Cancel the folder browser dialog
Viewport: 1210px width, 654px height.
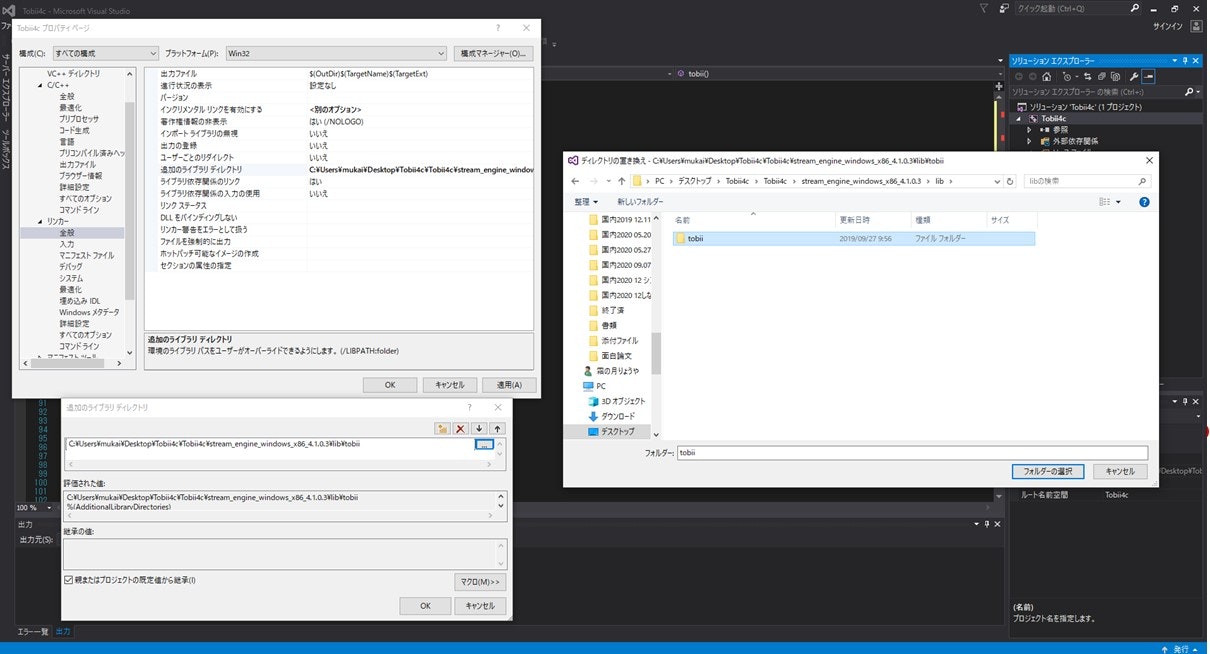coord(1119,471)
